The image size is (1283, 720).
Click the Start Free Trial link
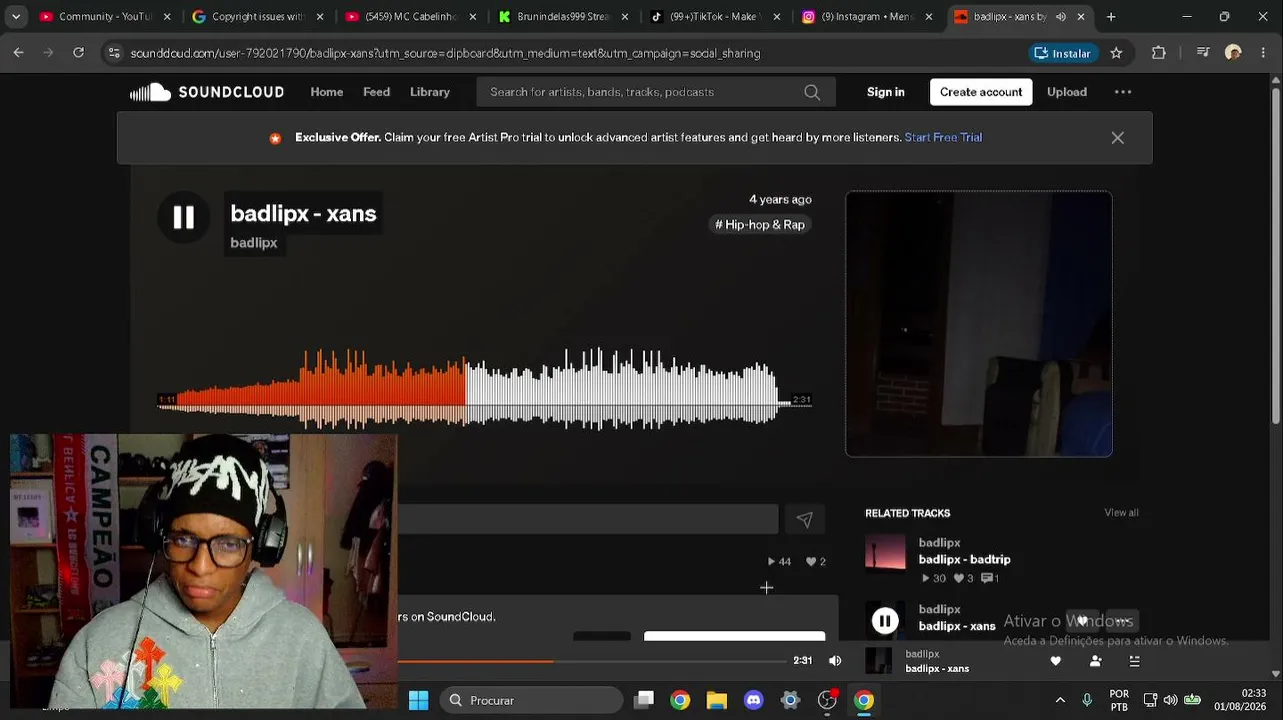click(943, 138)
